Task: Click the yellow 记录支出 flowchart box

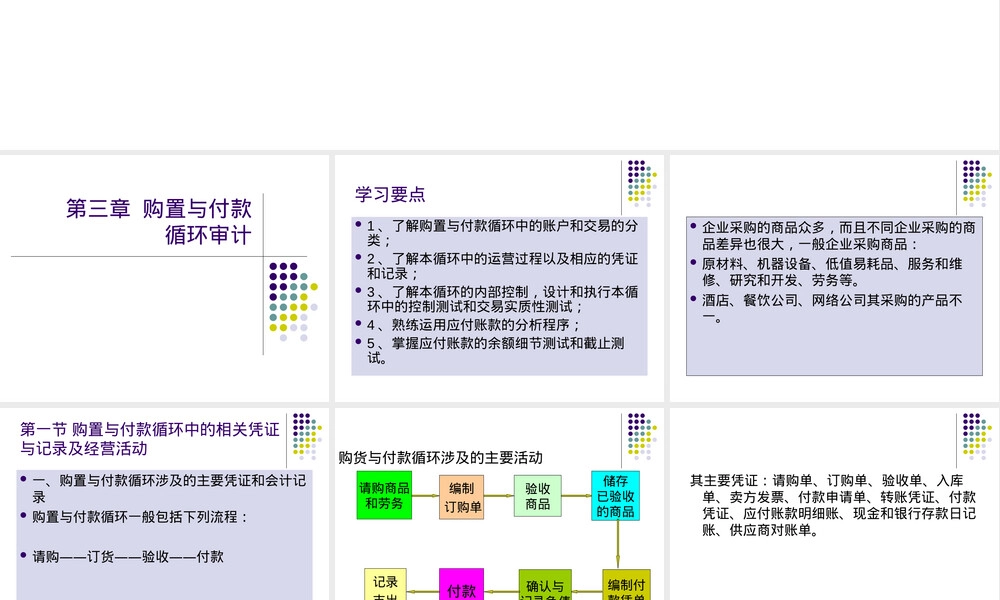Action: (385, 585)
